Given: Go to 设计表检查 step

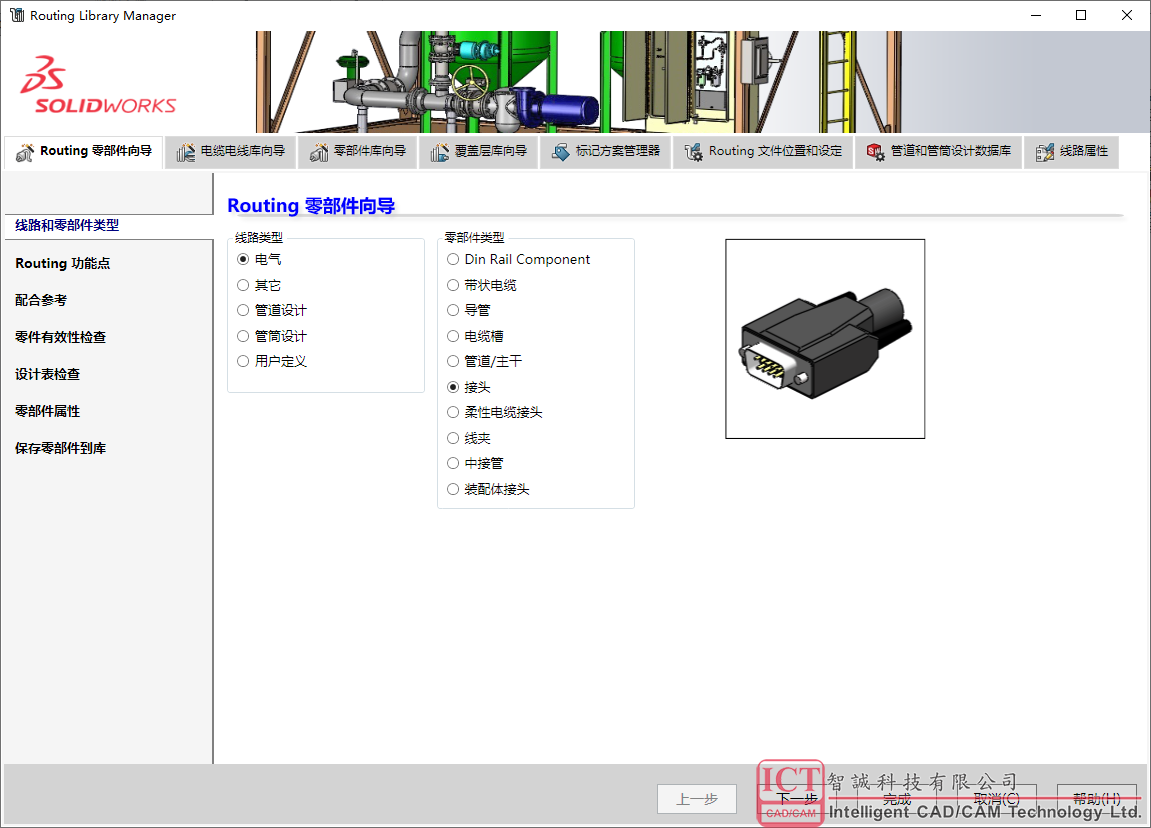Looking at the screenshot, I should click(47, 374).
